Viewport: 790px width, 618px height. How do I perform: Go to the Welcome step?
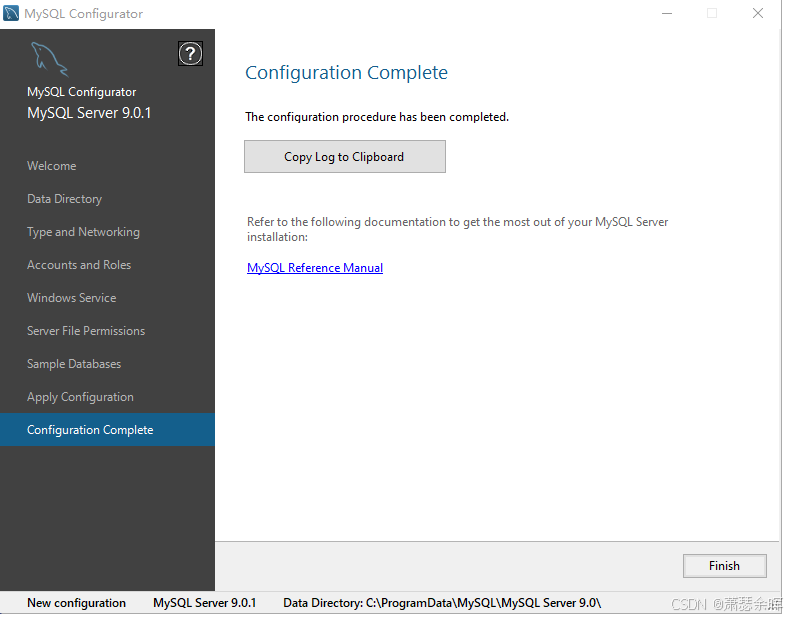(52, 166)
